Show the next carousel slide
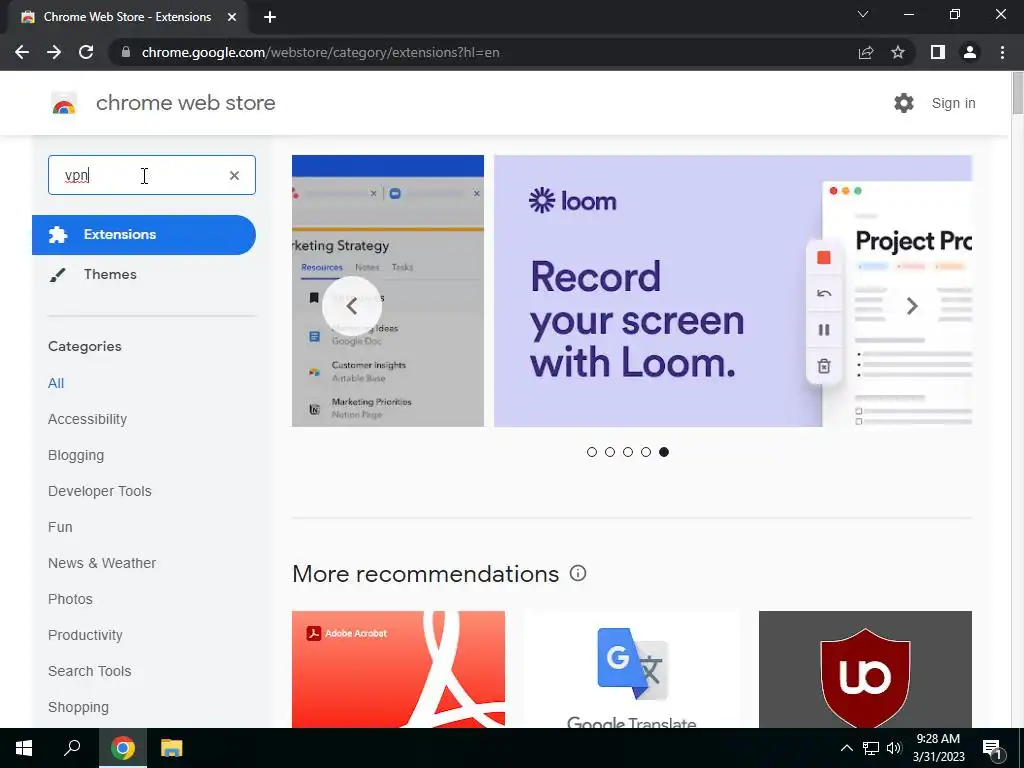The width and height of the screenshot is (1024, 768). [x=912, y=306]
